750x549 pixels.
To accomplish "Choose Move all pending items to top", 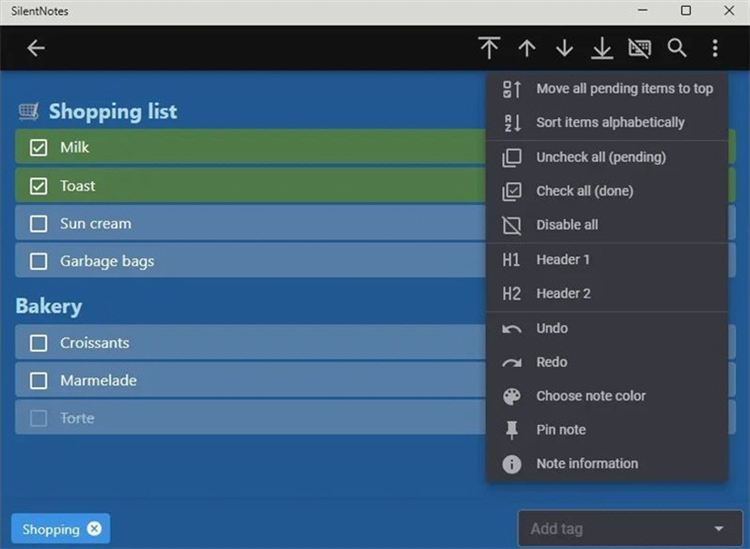I will [607, 89].
